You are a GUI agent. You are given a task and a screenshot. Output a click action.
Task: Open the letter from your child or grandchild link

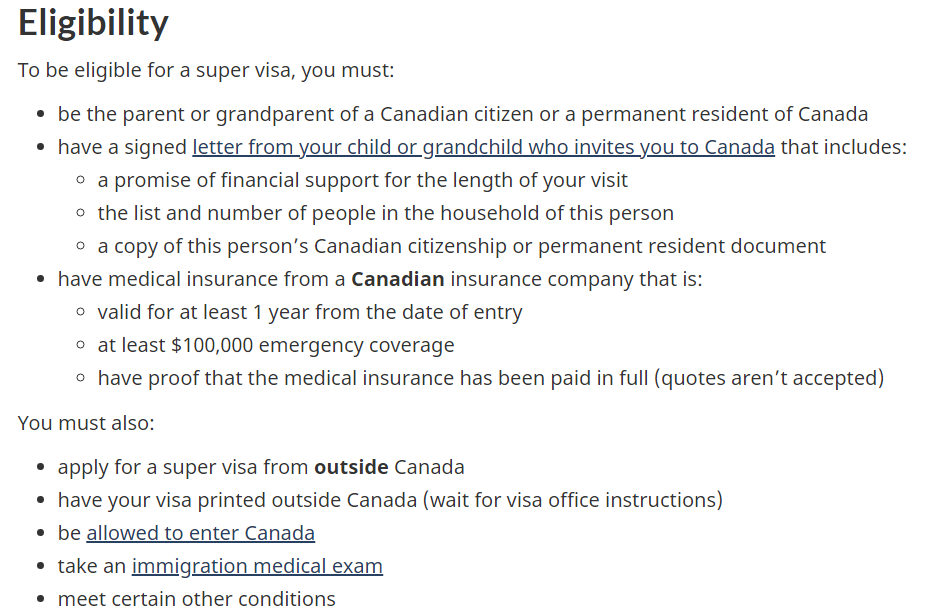coord(483,147)
